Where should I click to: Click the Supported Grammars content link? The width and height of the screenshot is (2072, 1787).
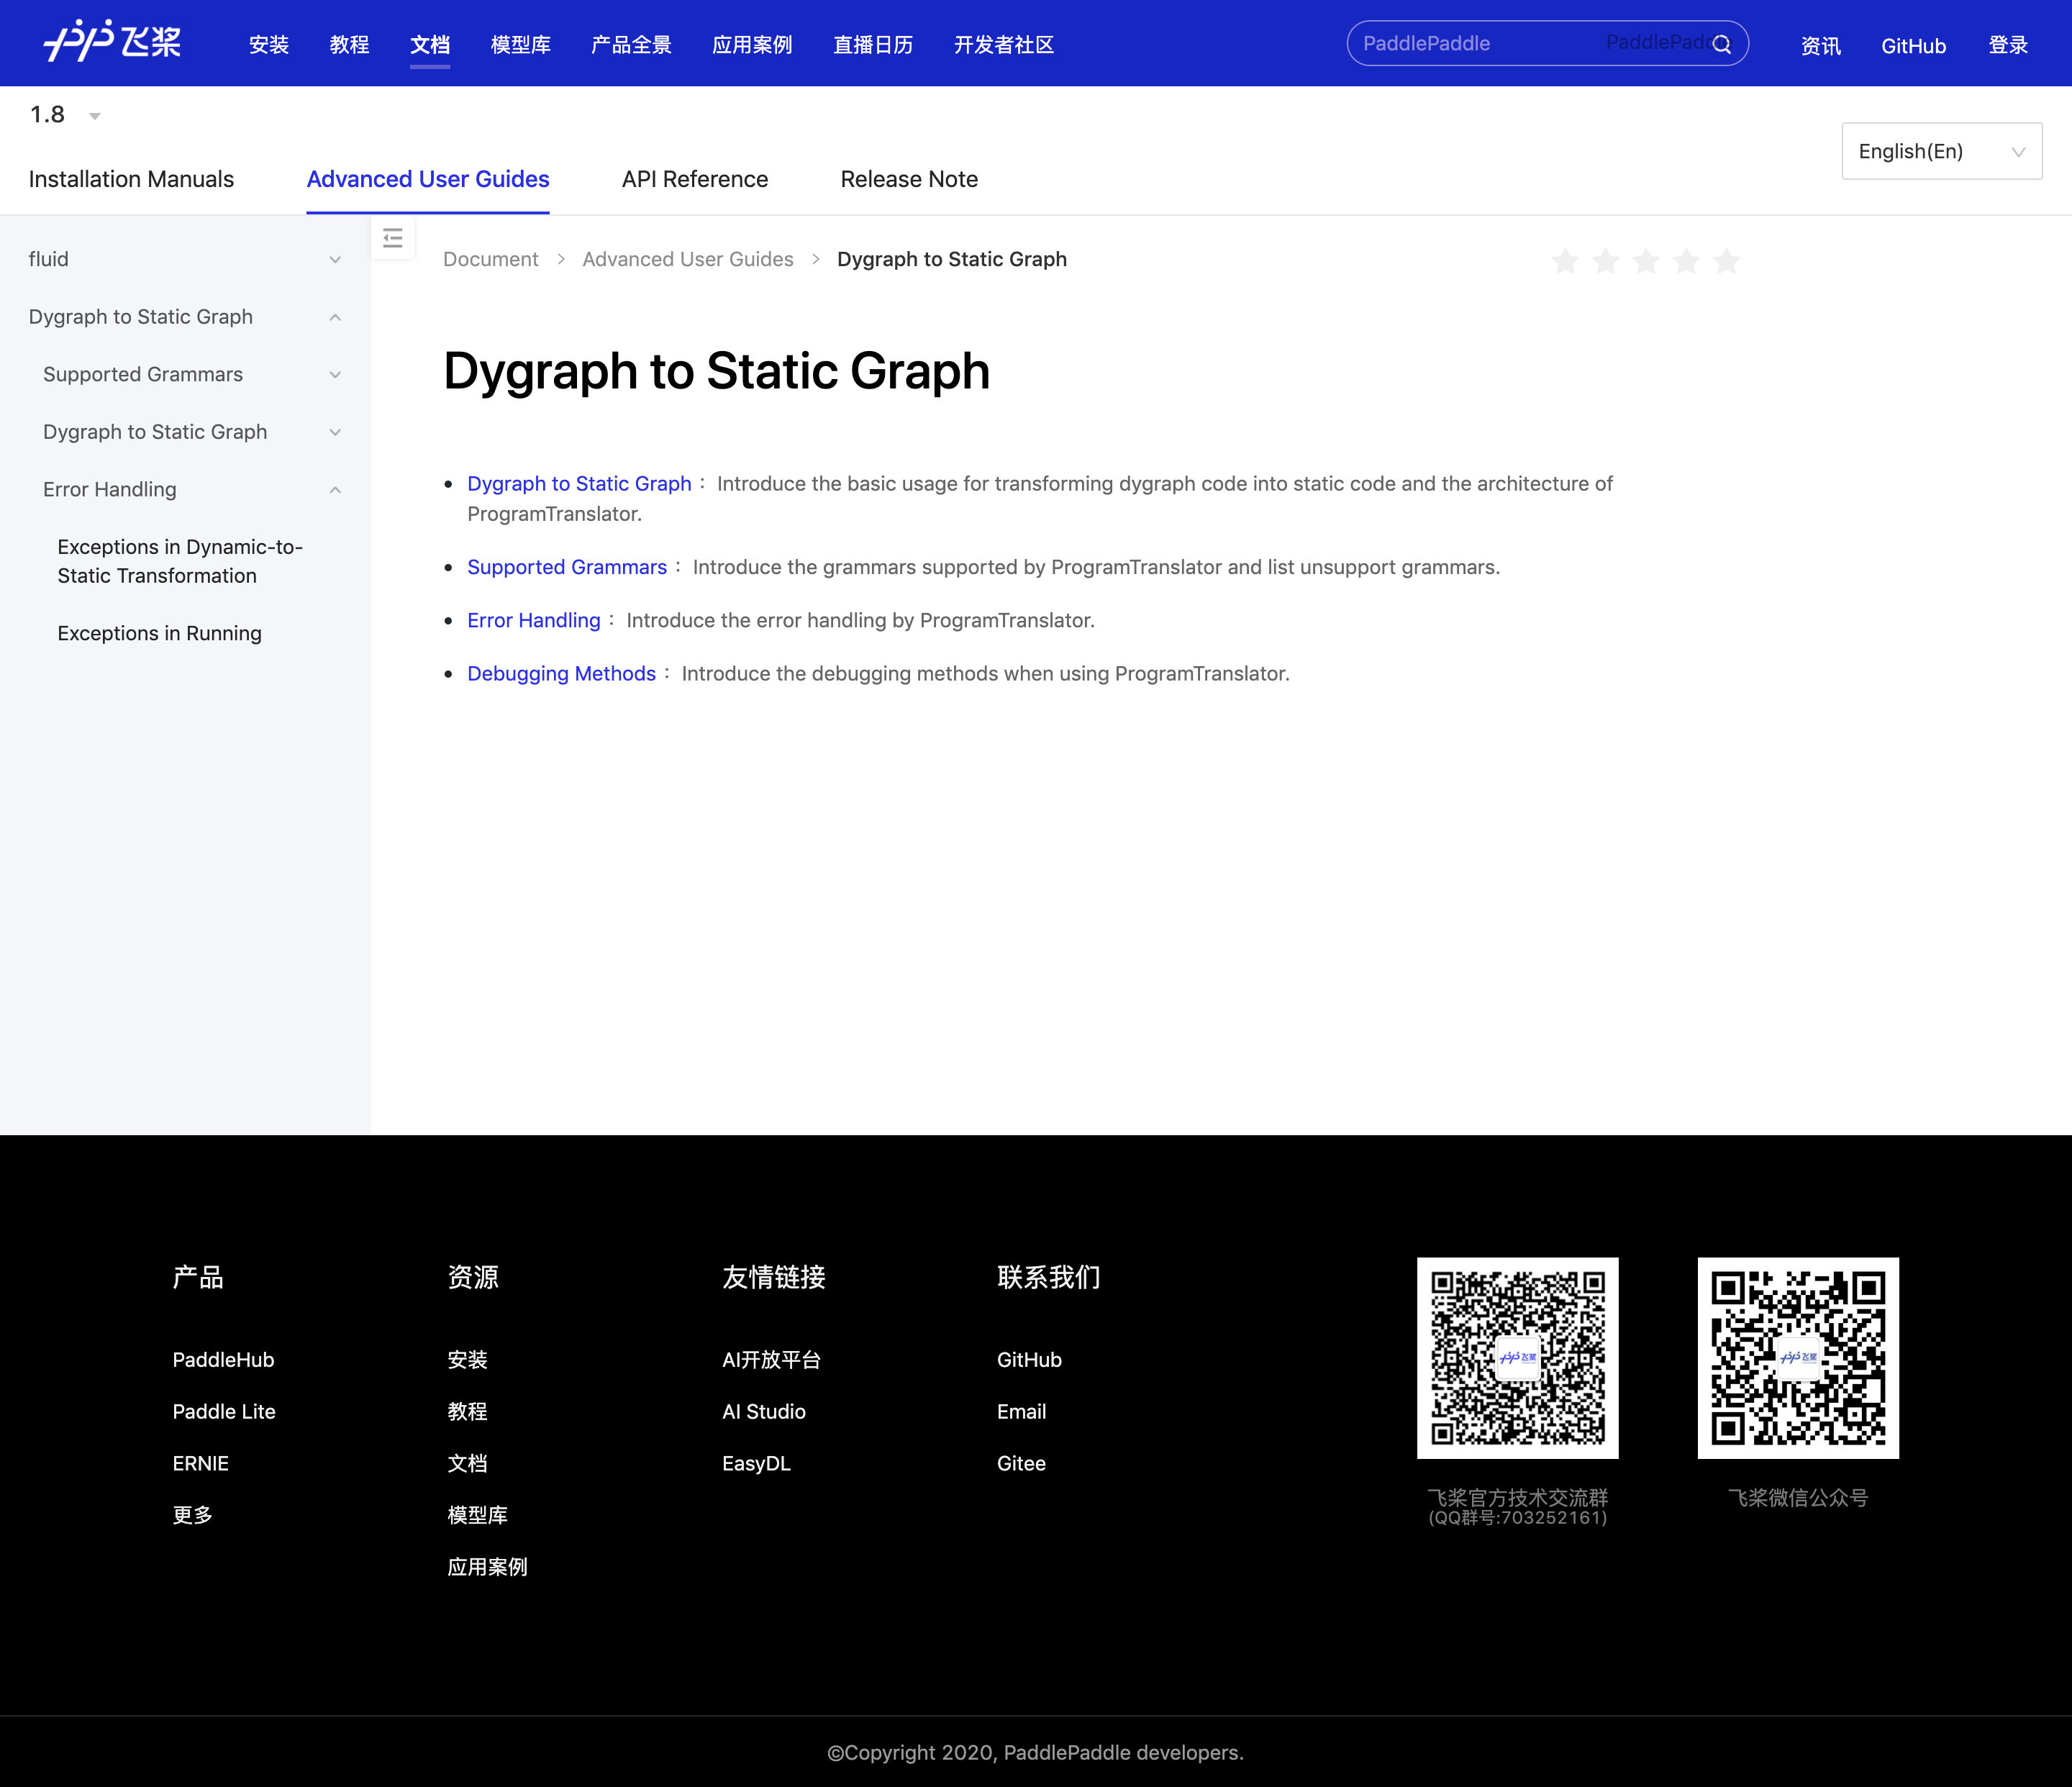click(x=566, y=567)
